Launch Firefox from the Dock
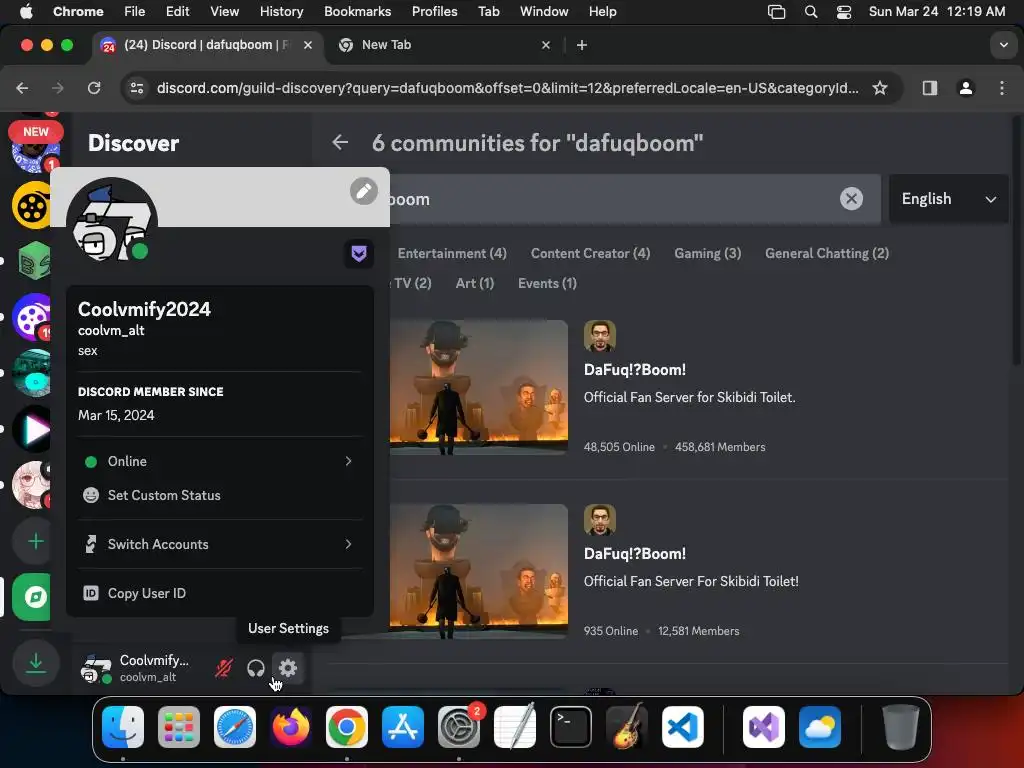Viewport: 1024px width, 768px height. click(291, 727)
